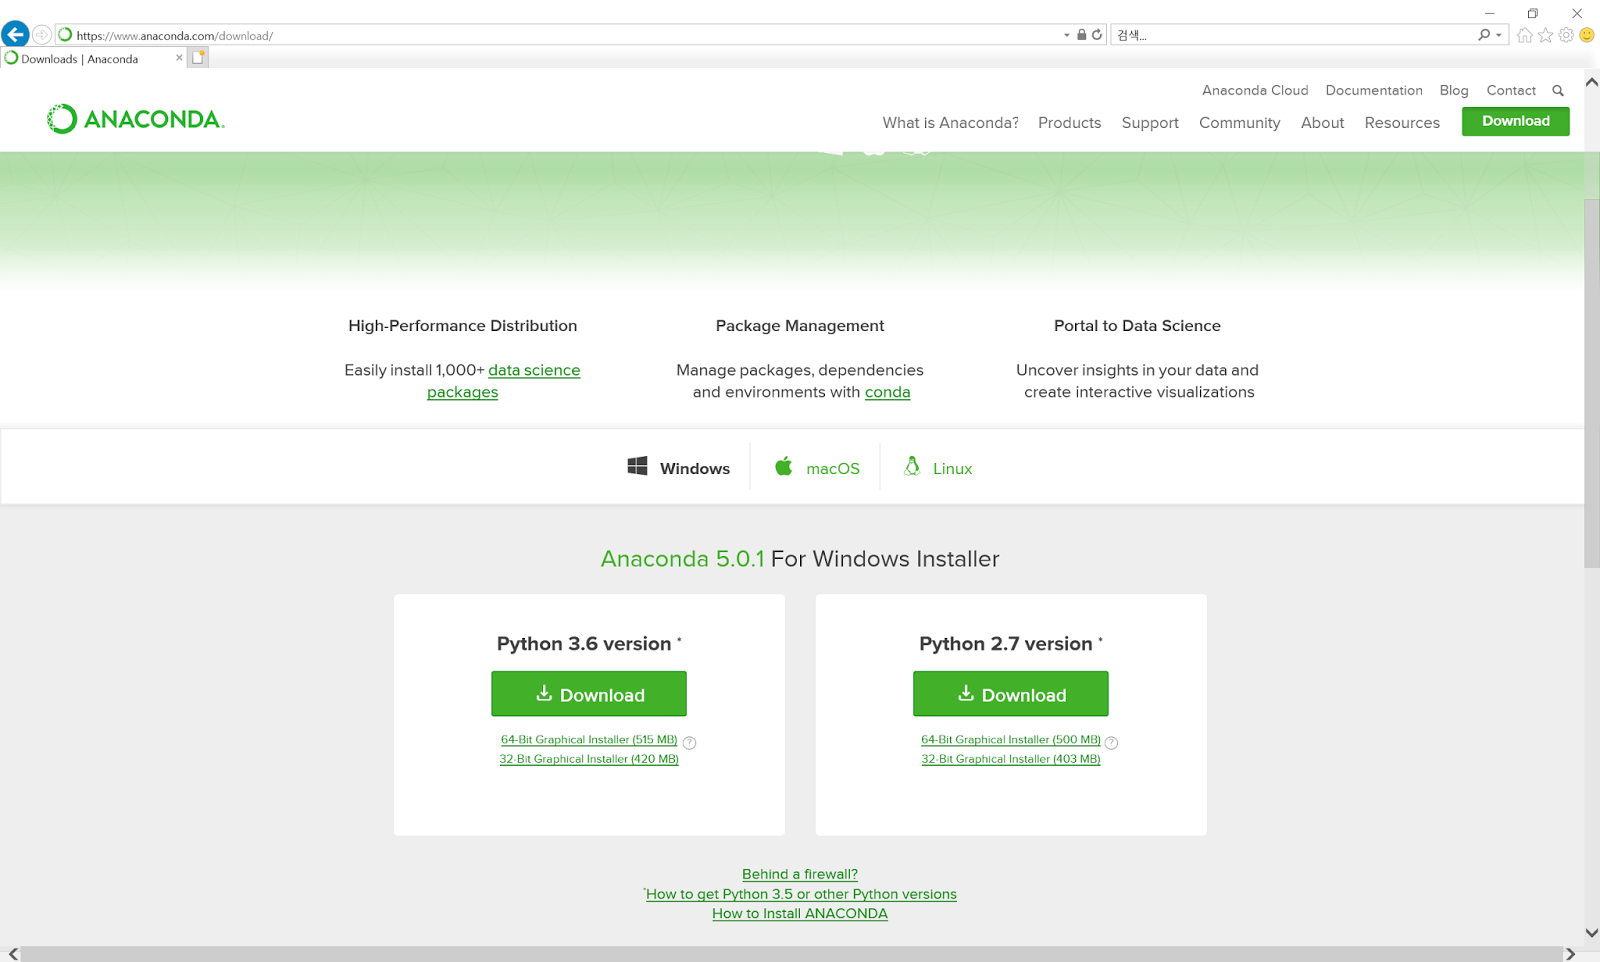Click the horizontal scrollbar thumb
The image size is (1600, 962).
pos(791,954)
